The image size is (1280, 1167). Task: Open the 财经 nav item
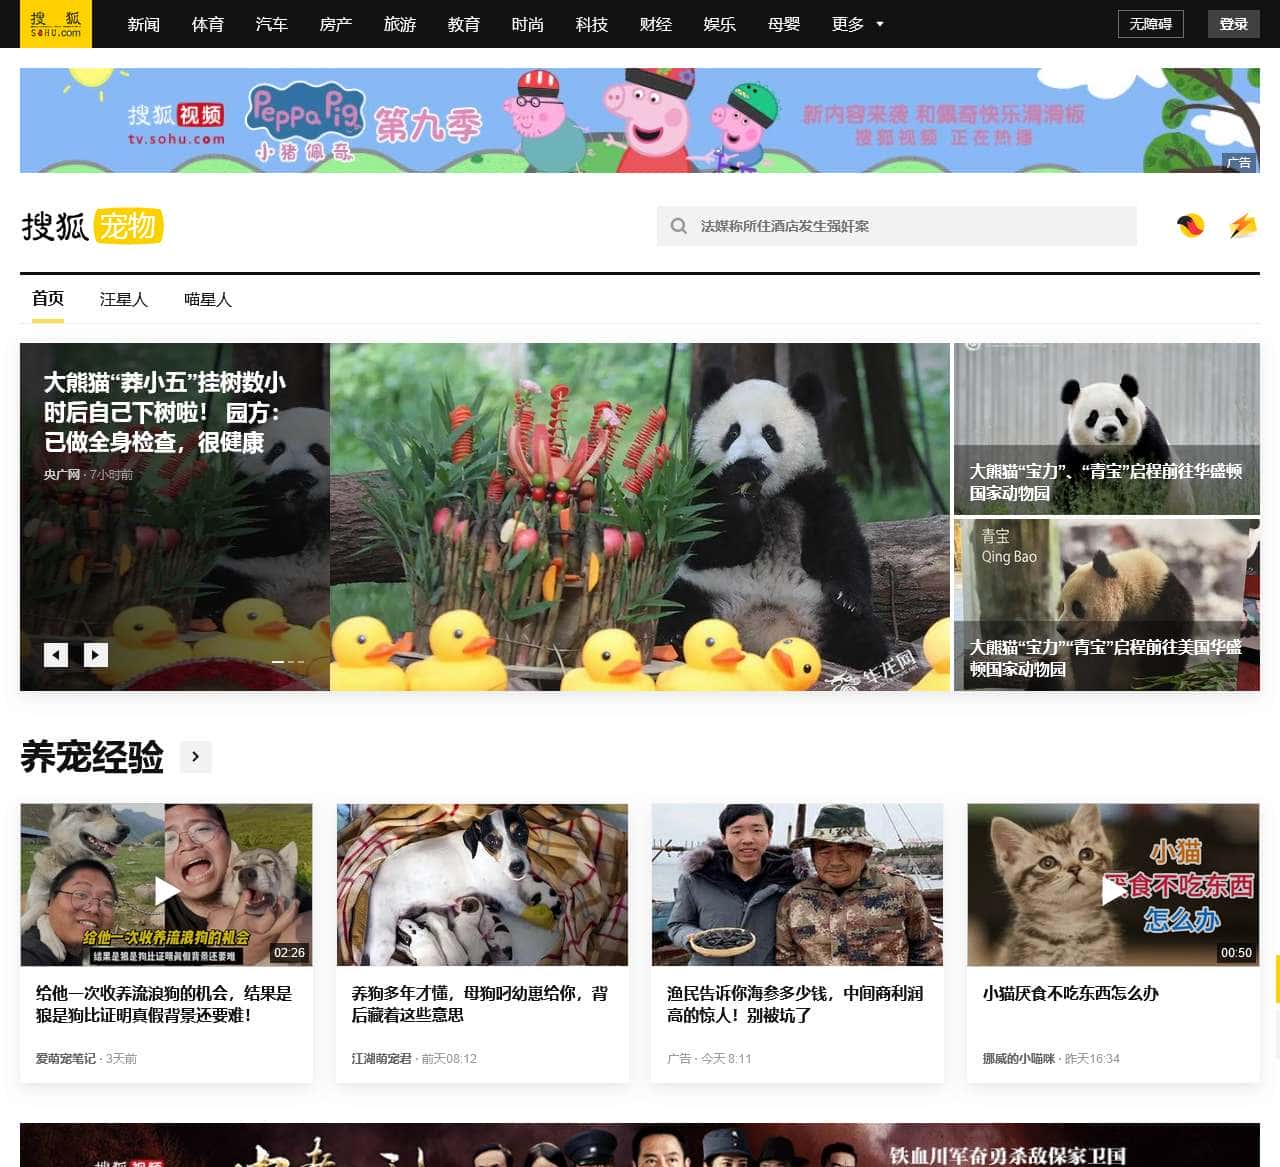pyautogui.click(x=656, y=24)
